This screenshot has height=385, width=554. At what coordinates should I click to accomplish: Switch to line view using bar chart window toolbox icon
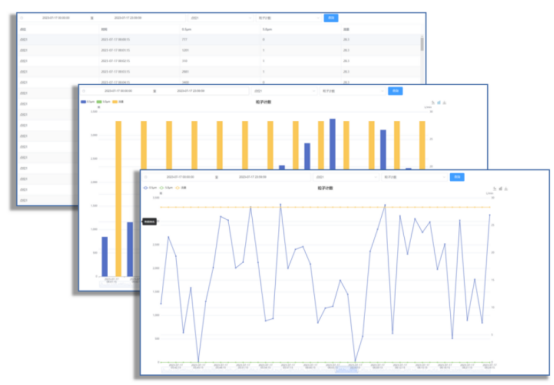coord(433,103)
